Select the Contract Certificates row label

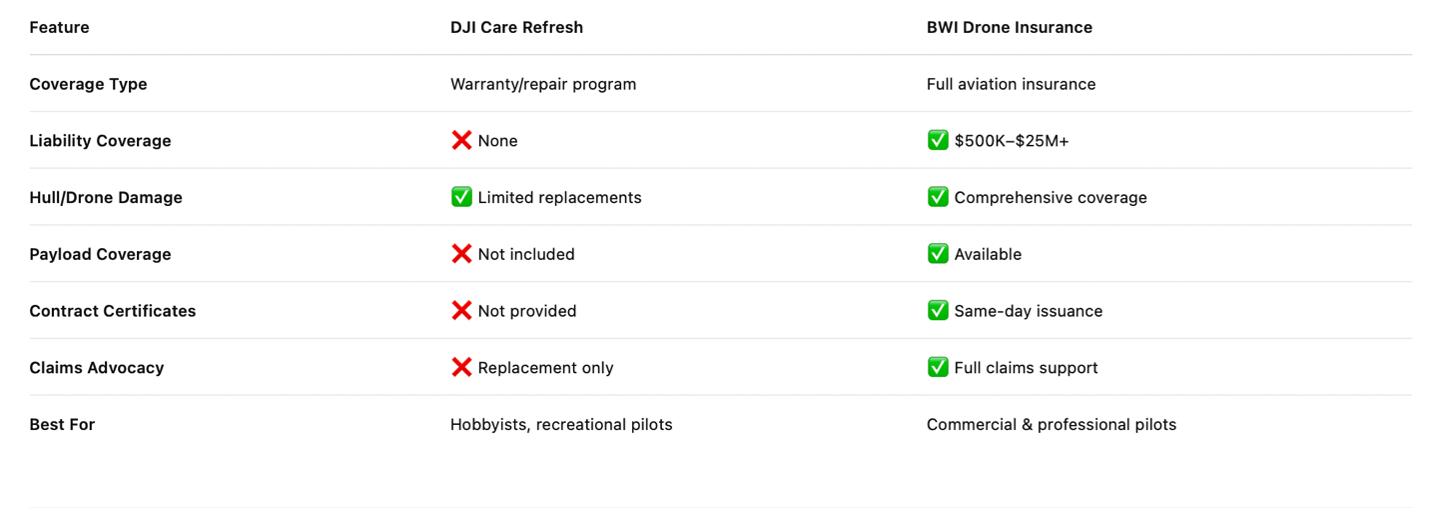coord(112,311)
